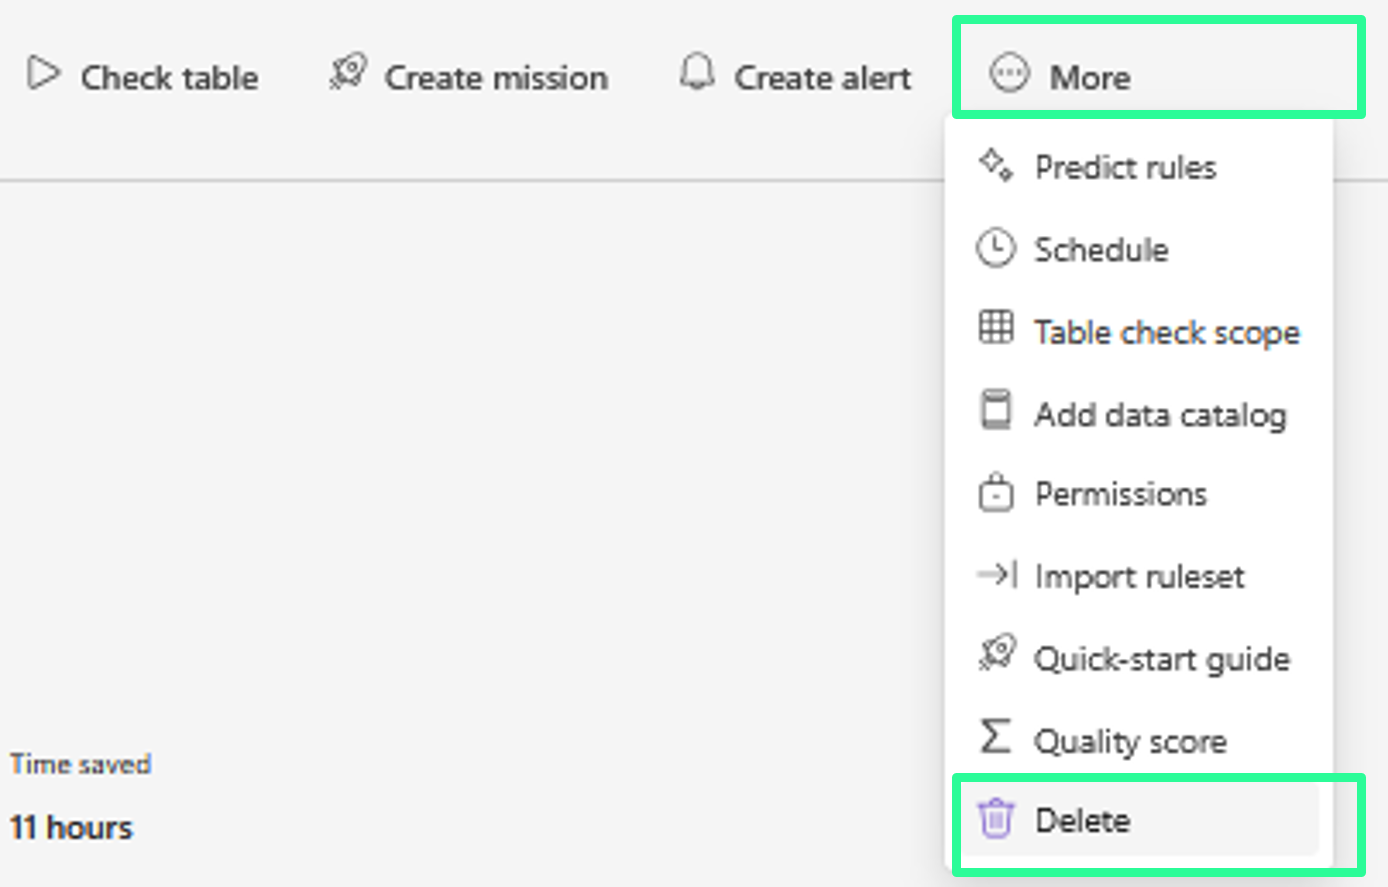Click the catalog icon beside Add data catalog
The height and width of the screenshot is (887, 1388).
click(995, 410)
